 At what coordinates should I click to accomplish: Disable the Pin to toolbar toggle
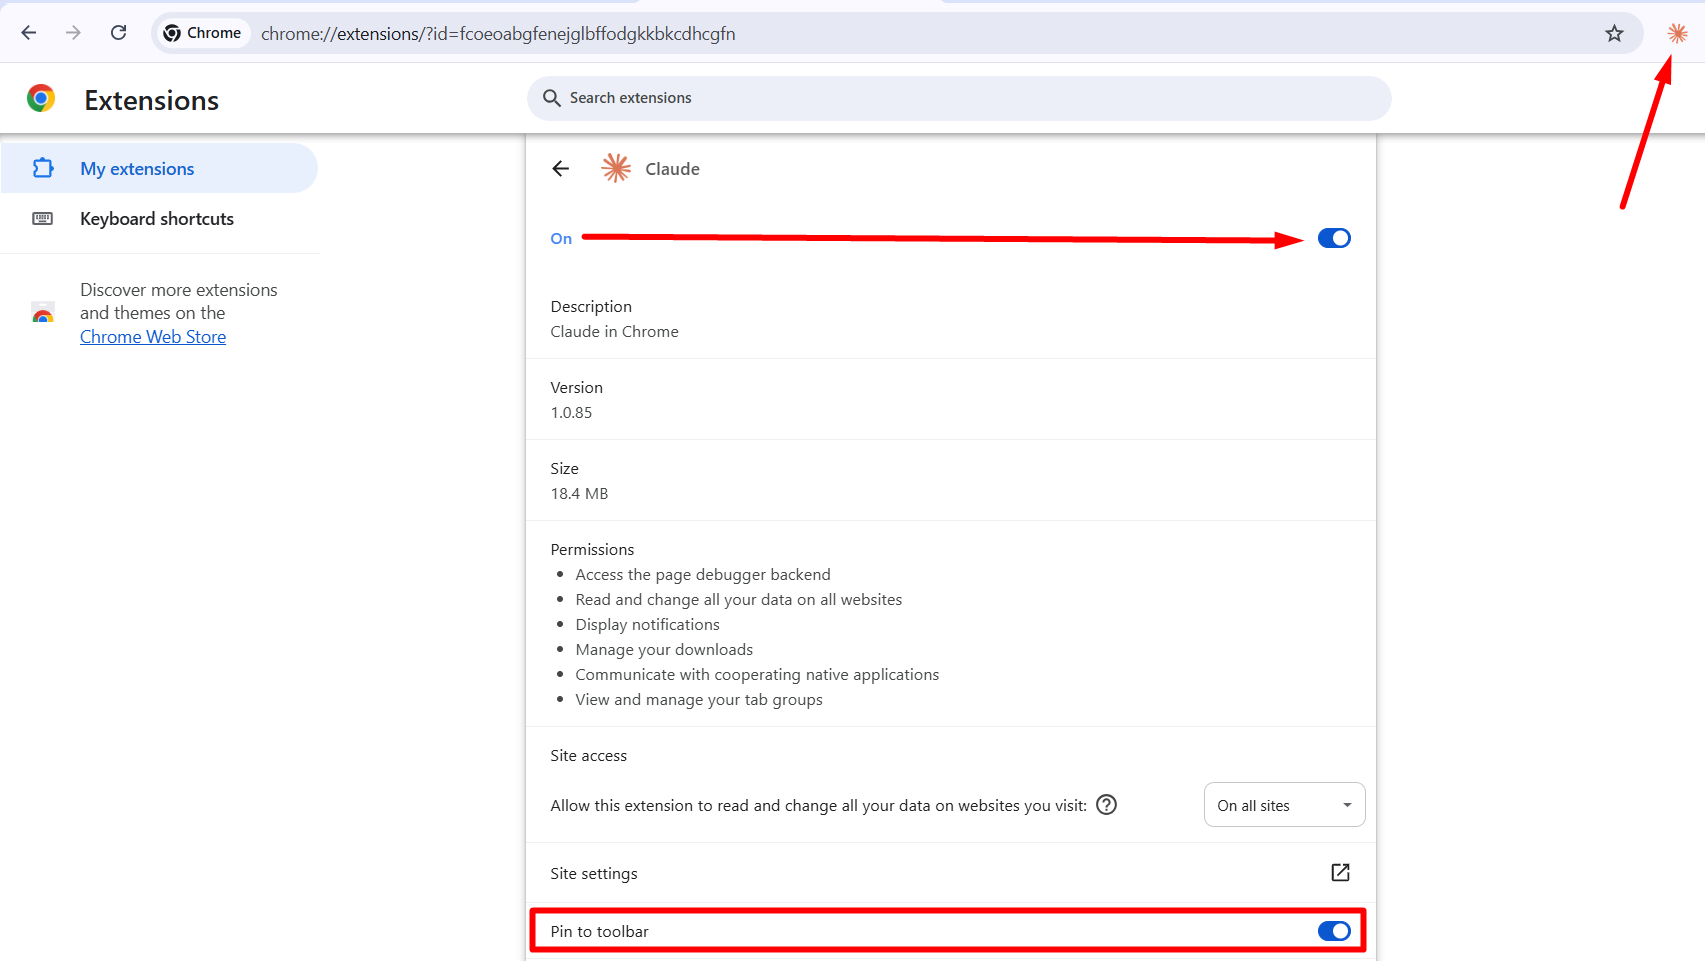tap(1334, 931)
